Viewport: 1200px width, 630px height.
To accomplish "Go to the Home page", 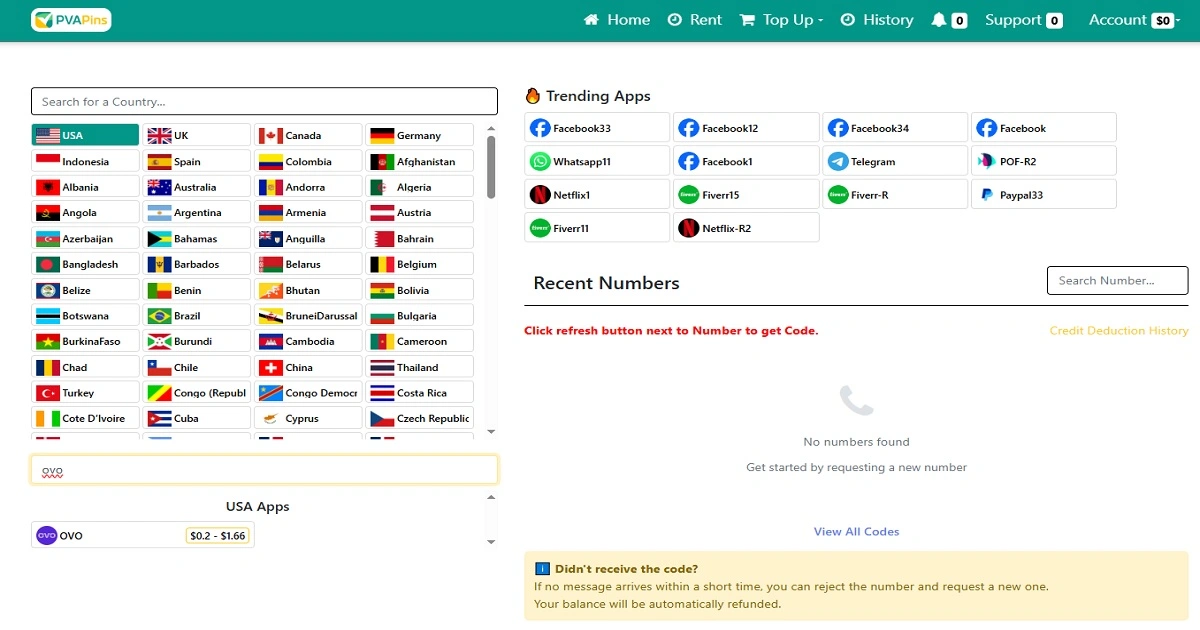I will 617,20.
